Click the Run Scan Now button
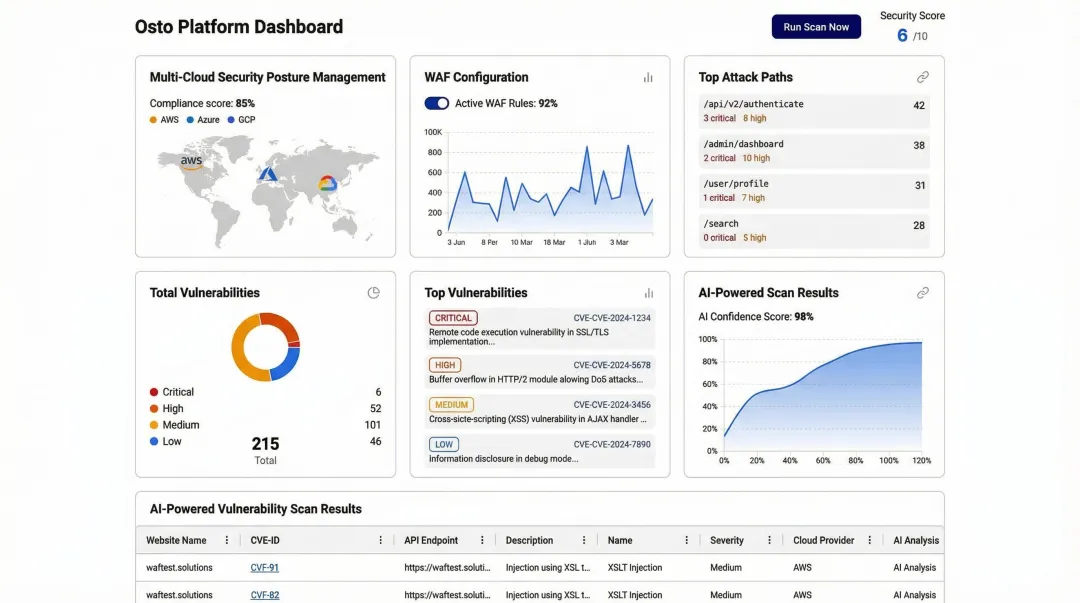Viewport: 1080px width, 603px height. [x=816, y=26]
